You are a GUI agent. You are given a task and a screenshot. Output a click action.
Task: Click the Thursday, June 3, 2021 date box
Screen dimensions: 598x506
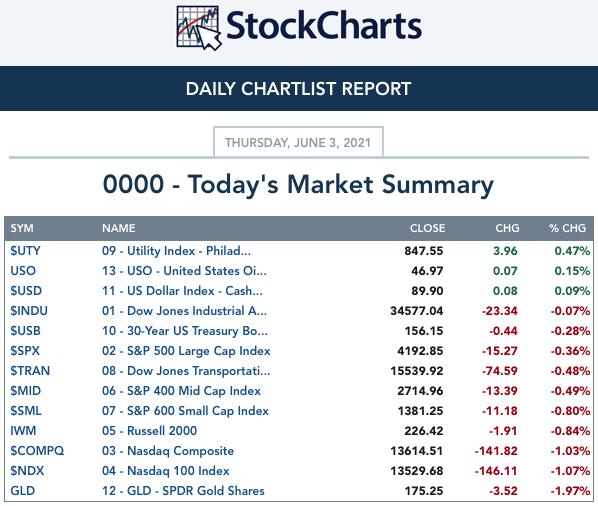pyautogui.click(x=298, y=142)
